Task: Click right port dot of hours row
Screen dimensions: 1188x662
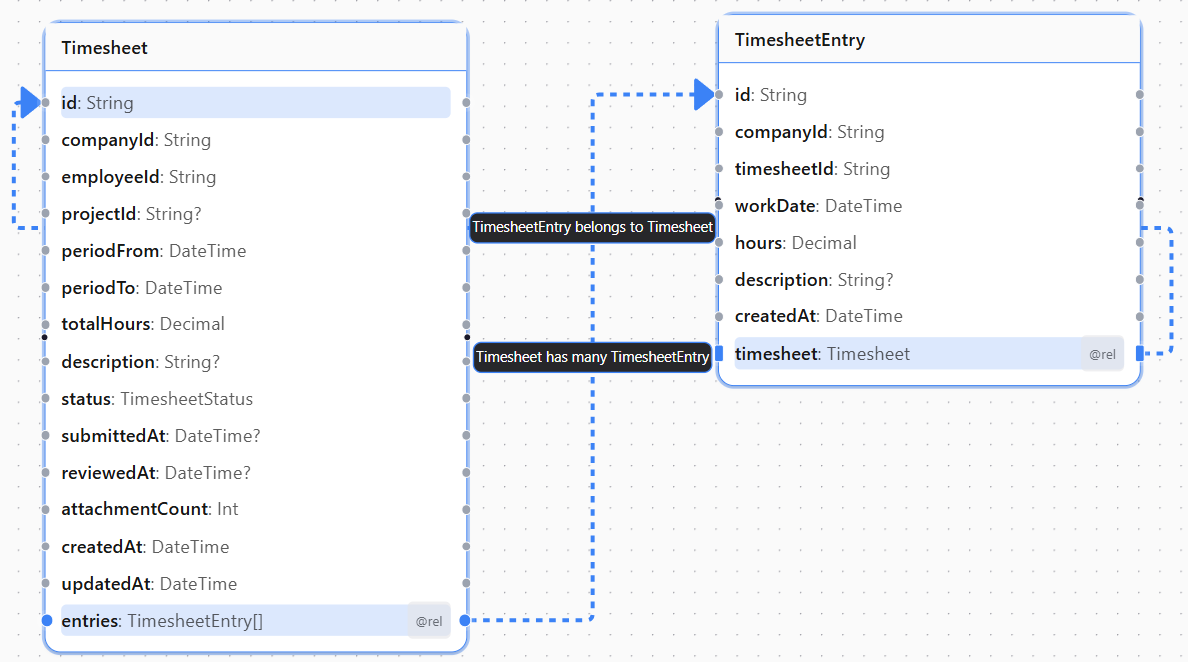Action: click(x=1140, y=242)
